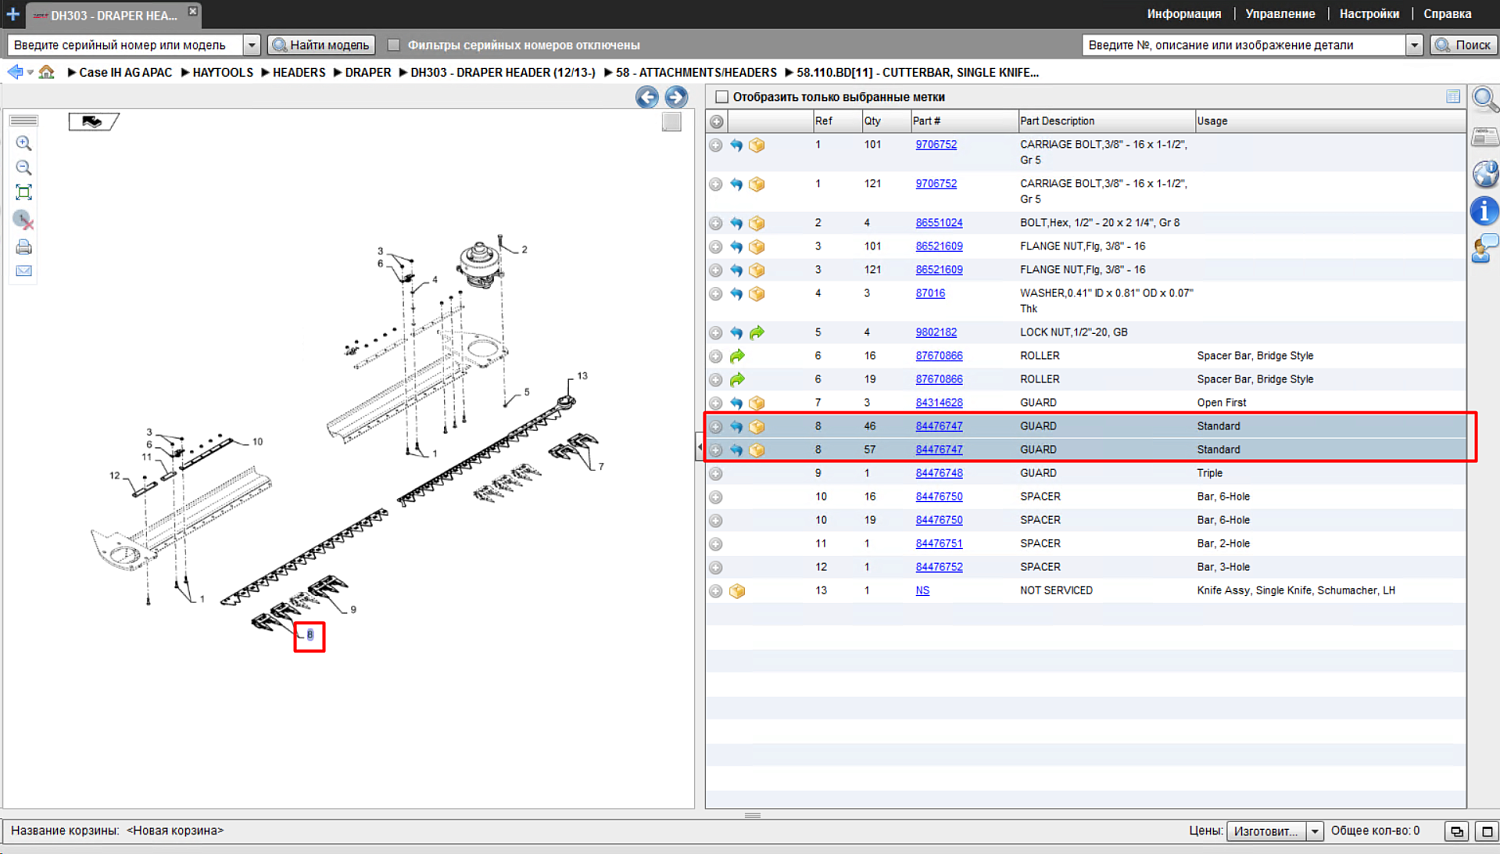Image resolution: width=1500 pixels, height=854 pixels.
Task: Select callout 13 in the diagram
Action: point(582,377)
